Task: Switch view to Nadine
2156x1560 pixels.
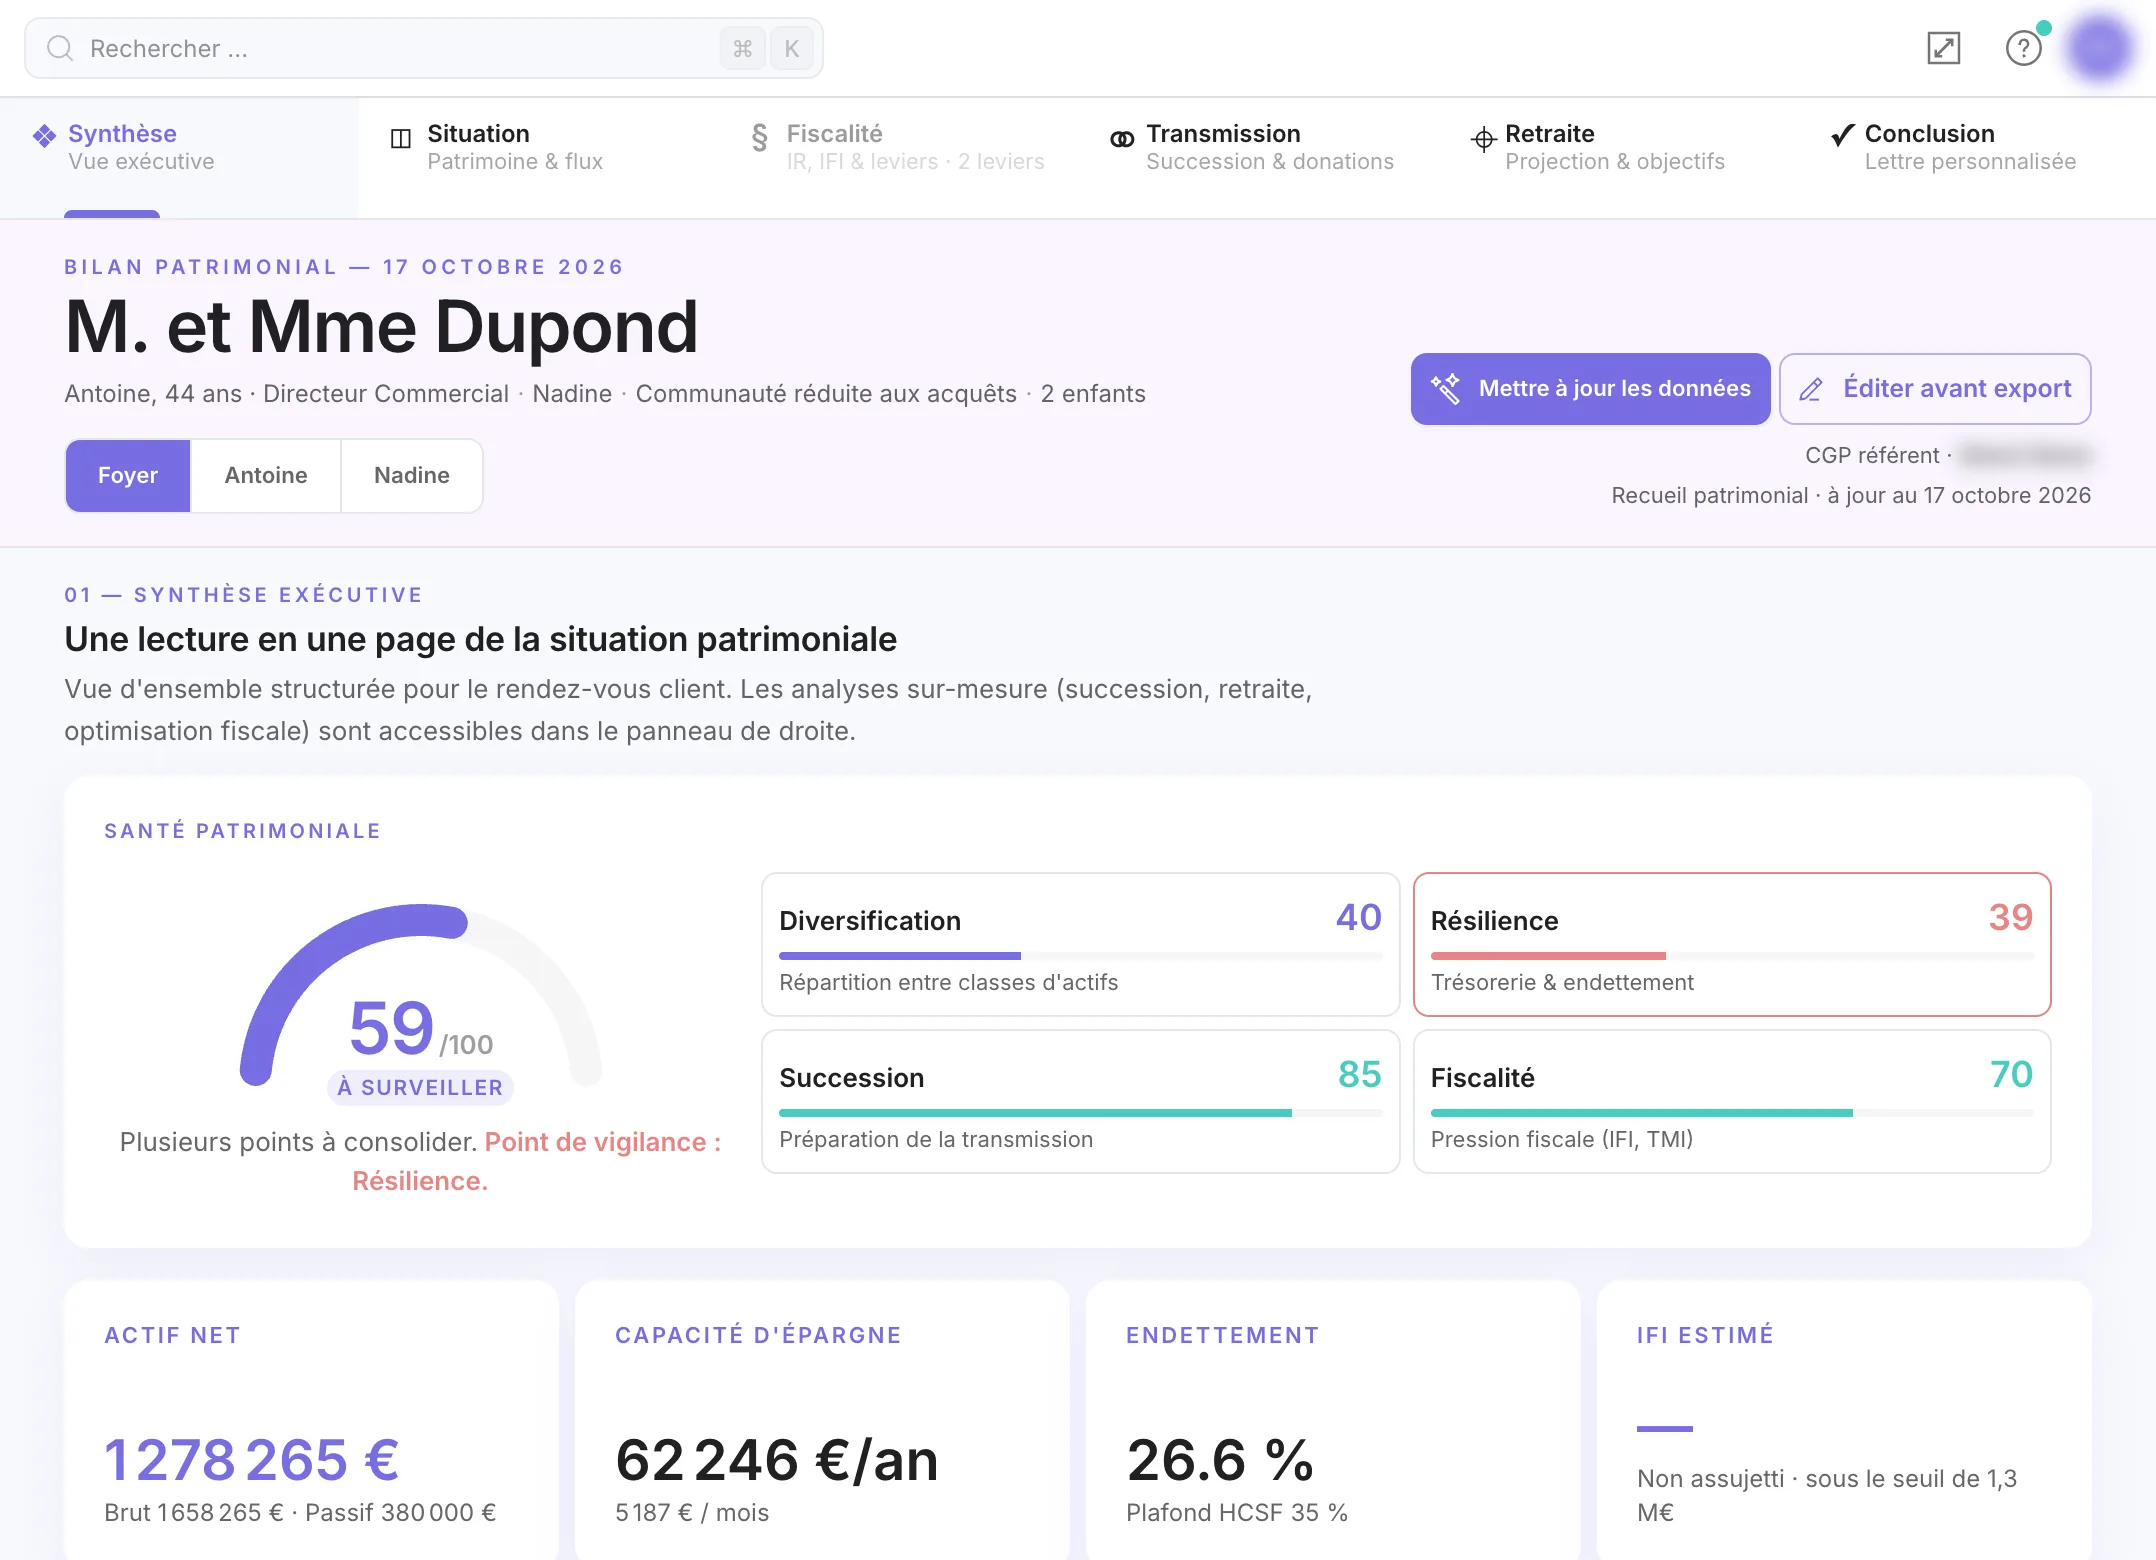Action: tap(412, 476)
